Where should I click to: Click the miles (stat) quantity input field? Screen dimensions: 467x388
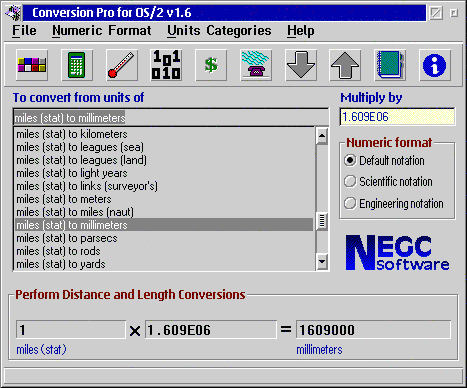(71, 330)
